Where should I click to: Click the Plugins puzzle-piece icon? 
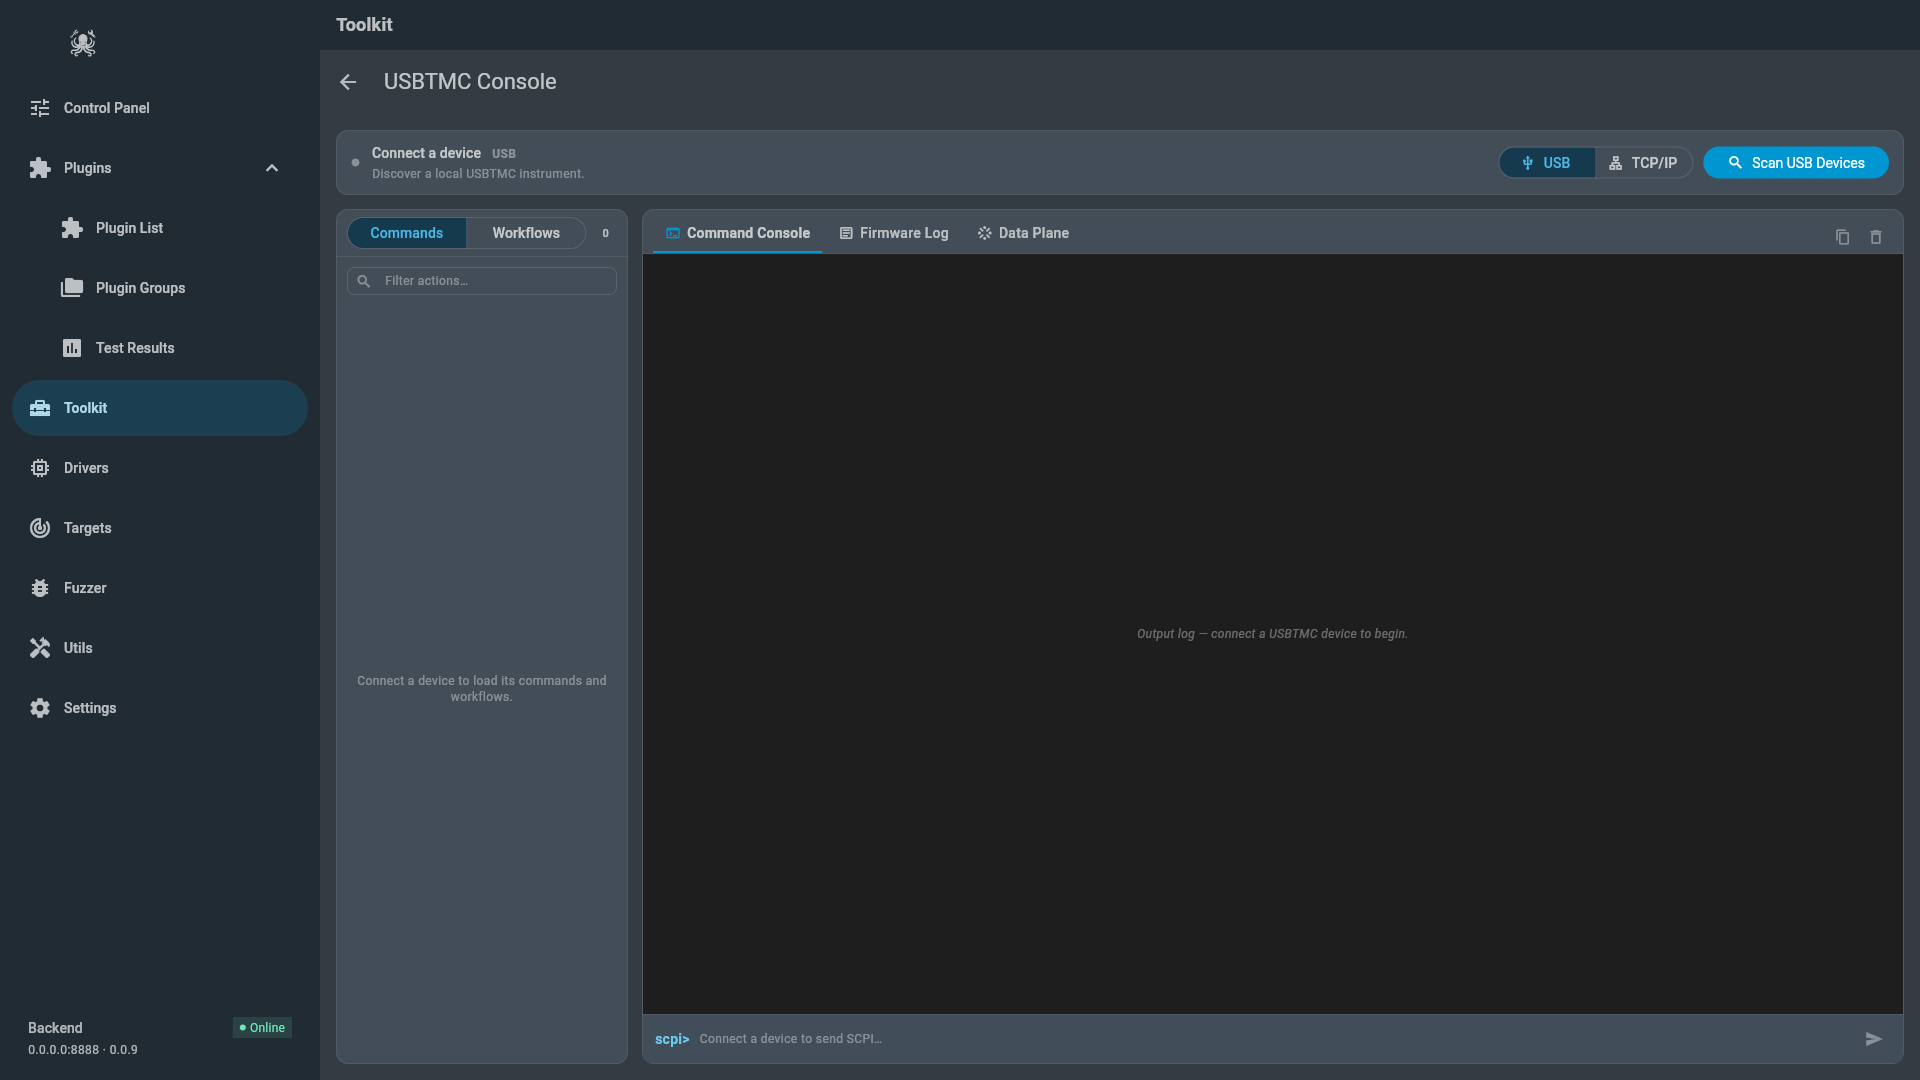[40, 168]
